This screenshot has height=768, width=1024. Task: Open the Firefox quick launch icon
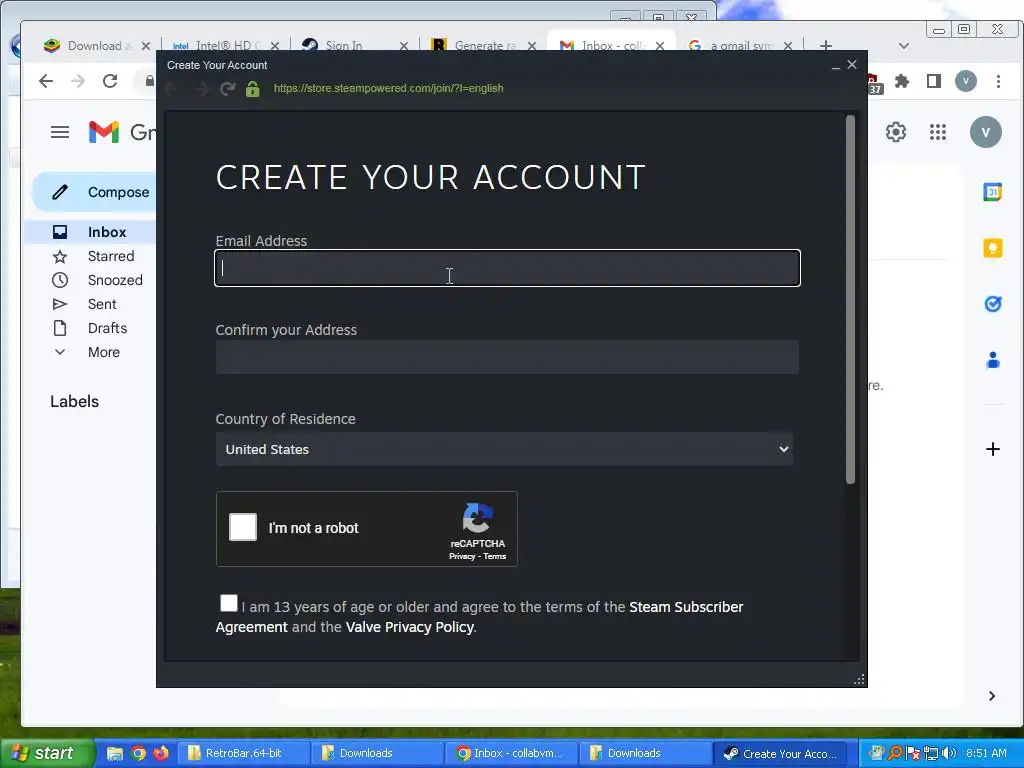point(161,753)
